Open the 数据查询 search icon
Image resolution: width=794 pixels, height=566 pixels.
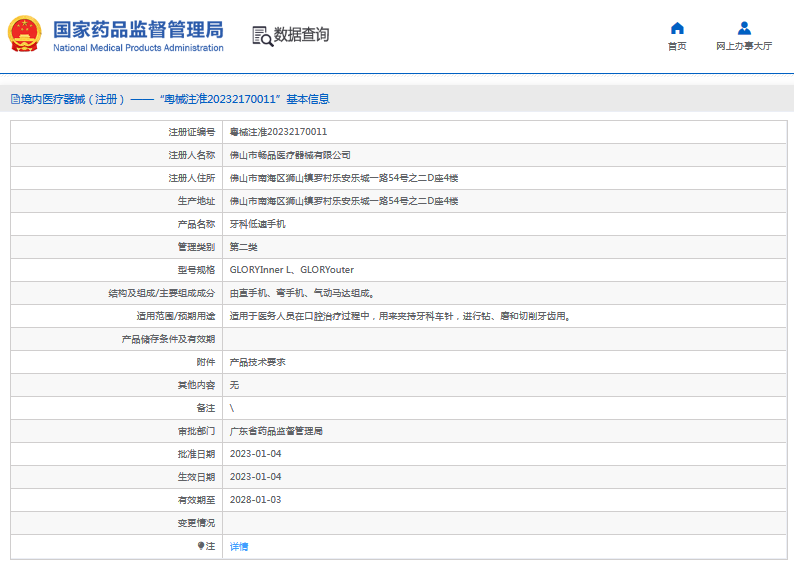[262, 36]
